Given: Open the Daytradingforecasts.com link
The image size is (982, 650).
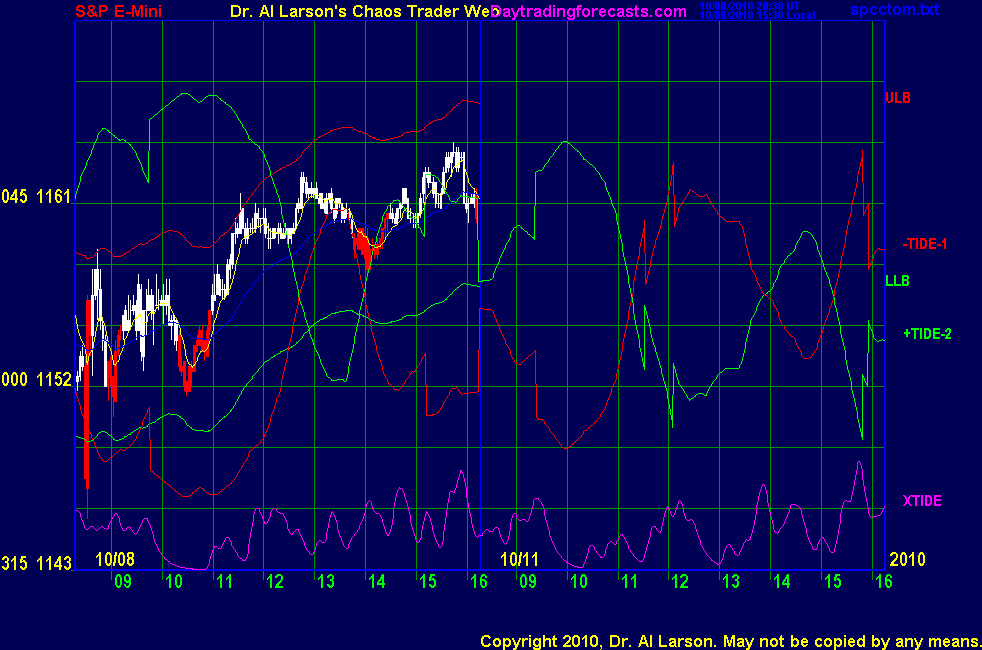Looking at the screenshot, I should coord(590,11).
